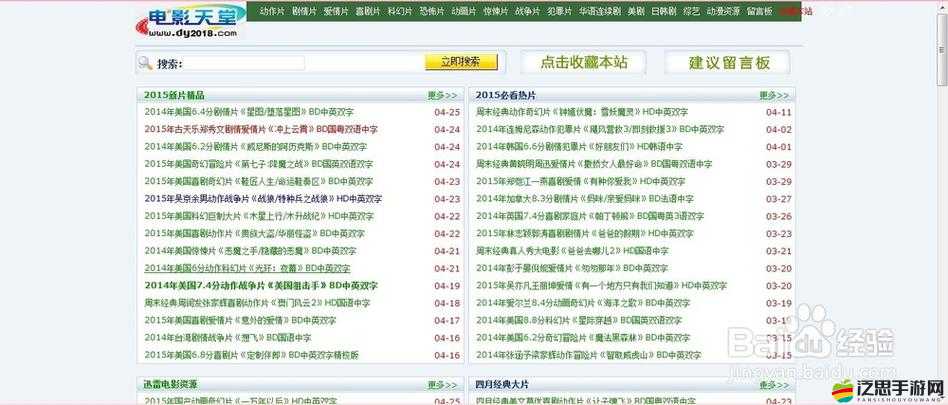Select 留言板 in the top navigation

(759, 11)
